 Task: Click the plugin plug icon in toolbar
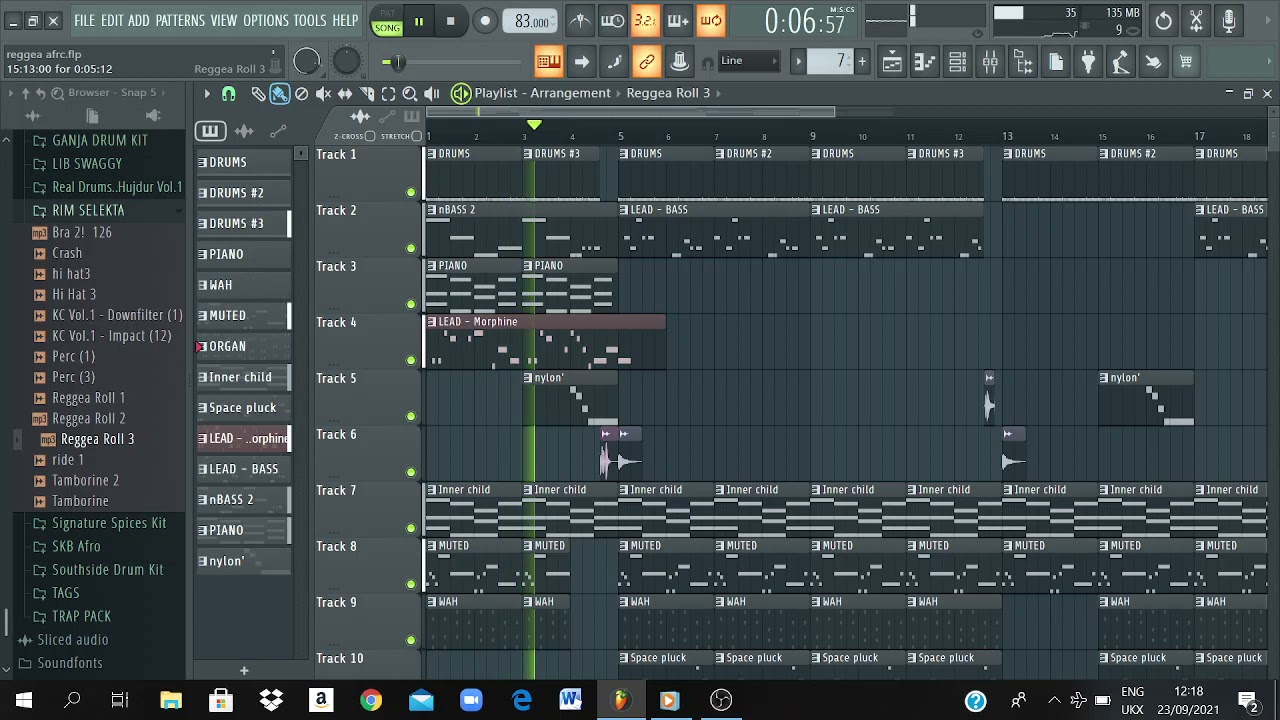coord(1088,62)
